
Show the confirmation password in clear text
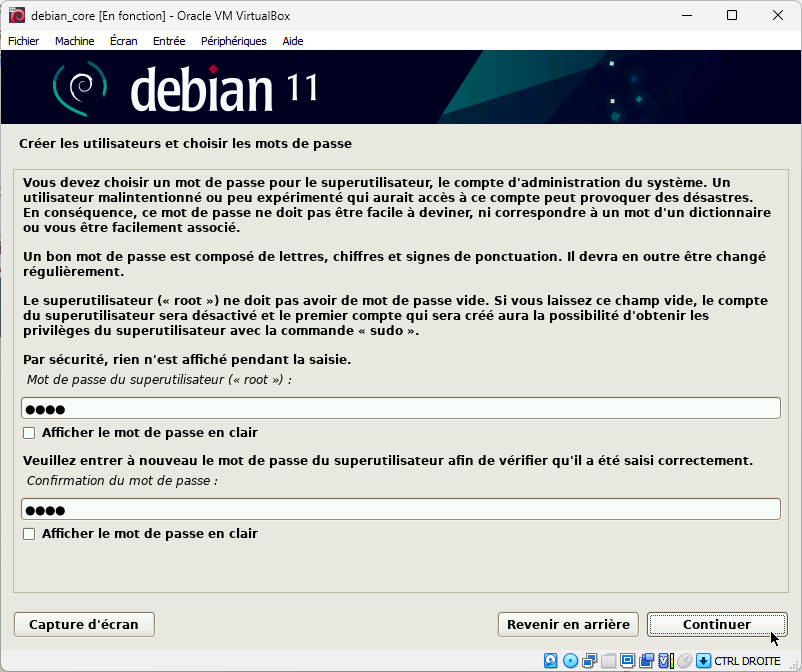point(29,534)
